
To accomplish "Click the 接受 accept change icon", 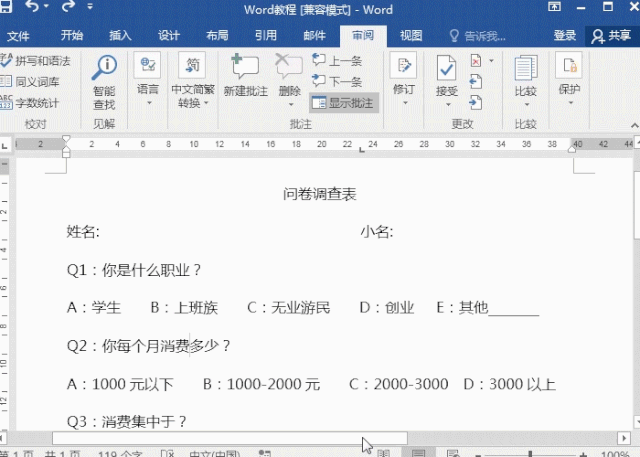I will 446,67.
